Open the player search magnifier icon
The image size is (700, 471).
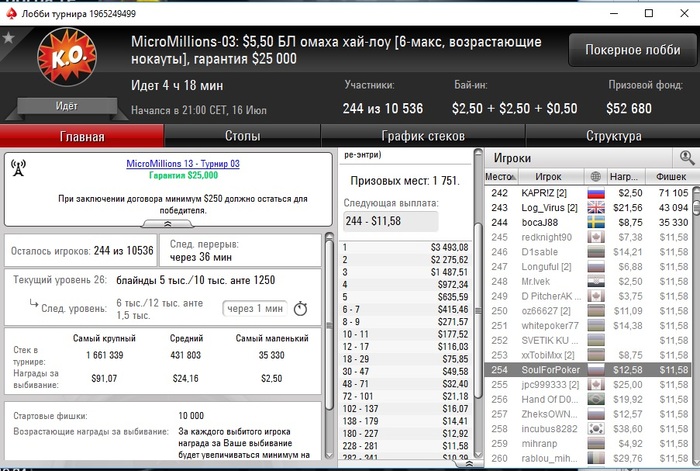coord(687,158)
